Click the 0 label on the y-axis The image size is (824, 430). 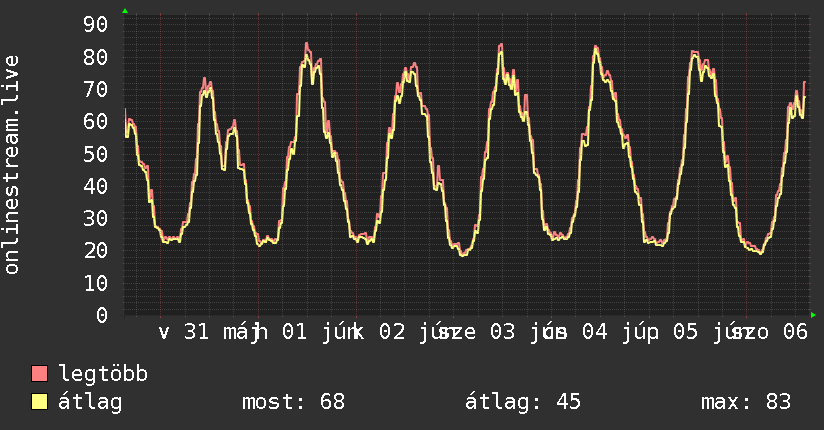click(x=102, y=315)
